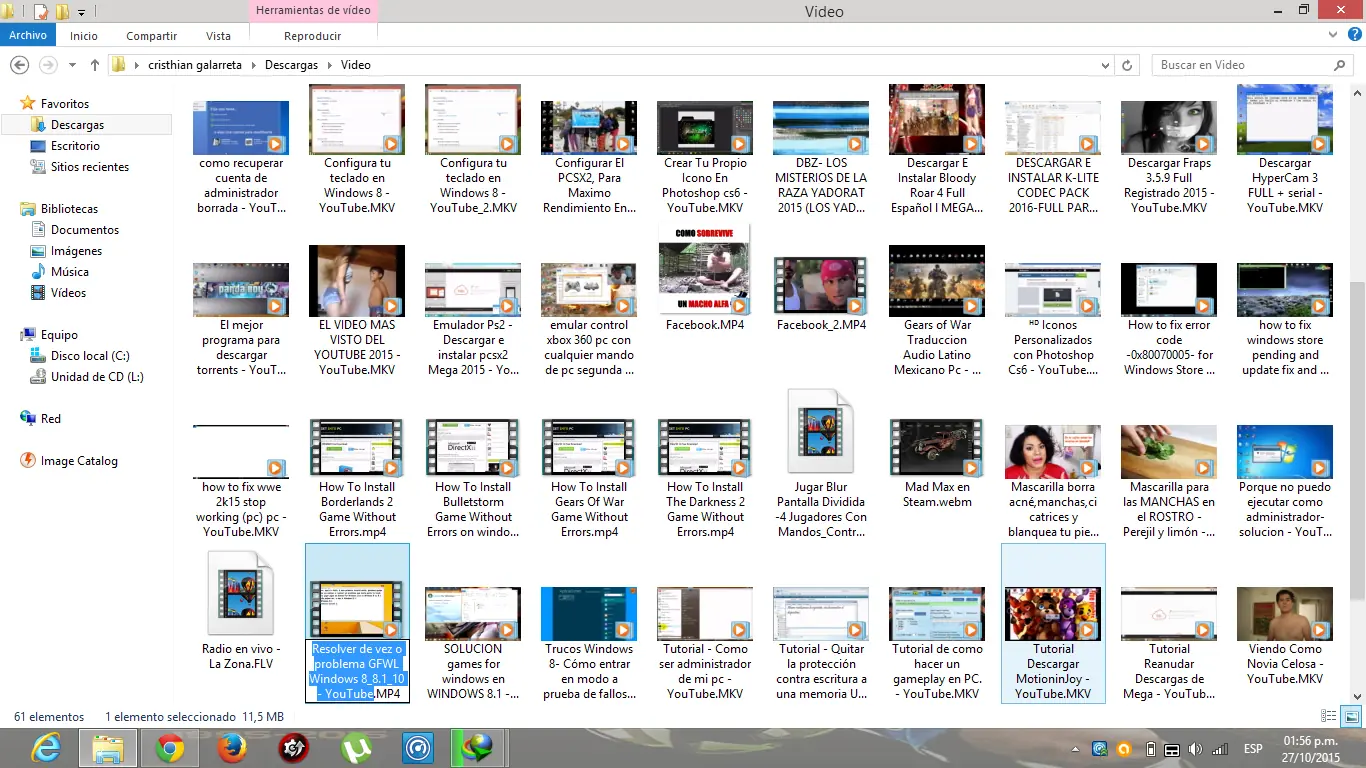Open Vídeos library in sidebar
Image resolution: width=1366 pixels, height=768 pixels.
[68, 293]
